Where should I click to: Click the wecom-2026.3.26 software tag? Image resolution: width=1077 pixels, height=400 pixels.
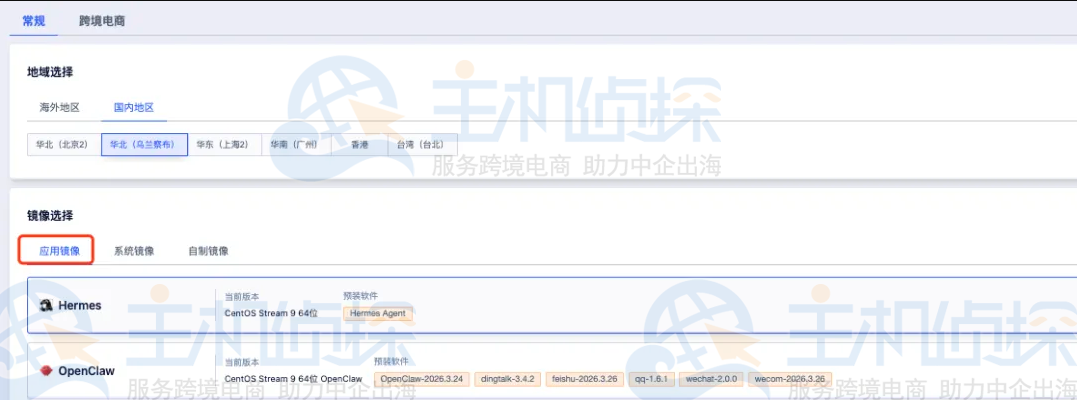point(790,379)
